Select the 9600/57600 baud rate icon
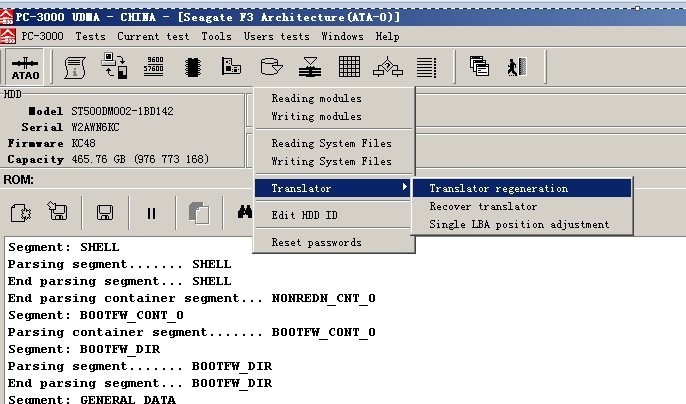Image resolution: width=686 pixels, height=404 pixels. [154, 67]
